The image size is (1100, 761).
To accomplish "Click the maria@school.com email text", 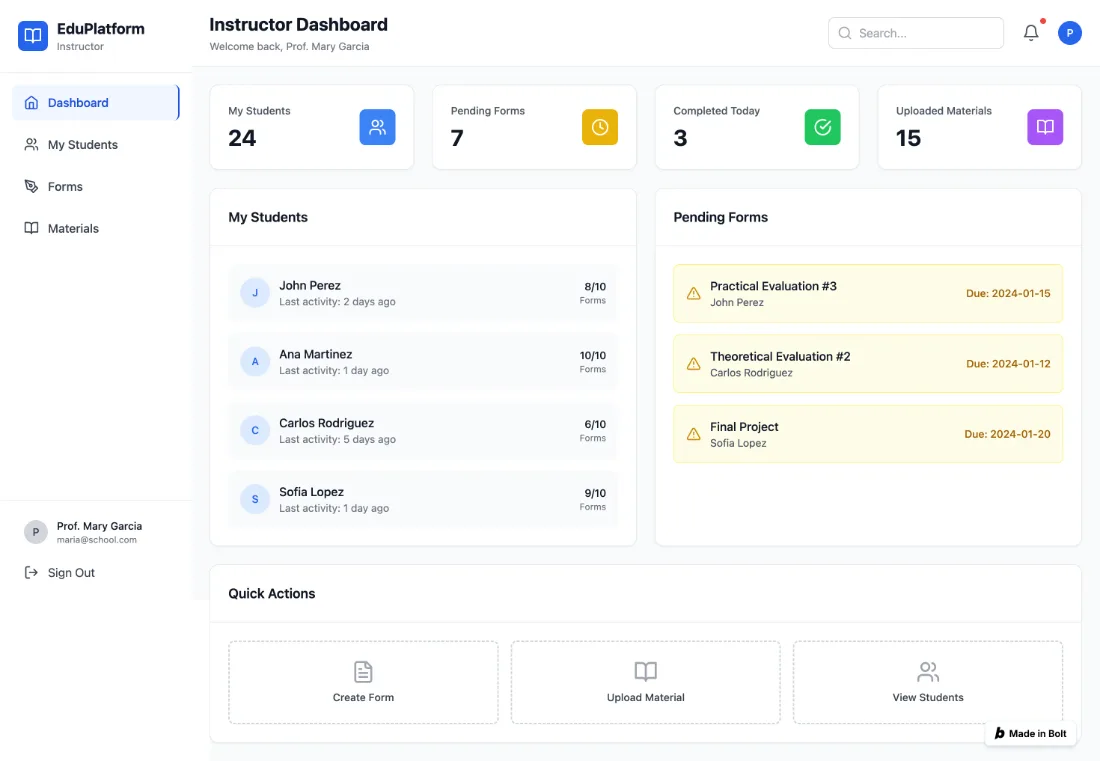I will [97, 539].
